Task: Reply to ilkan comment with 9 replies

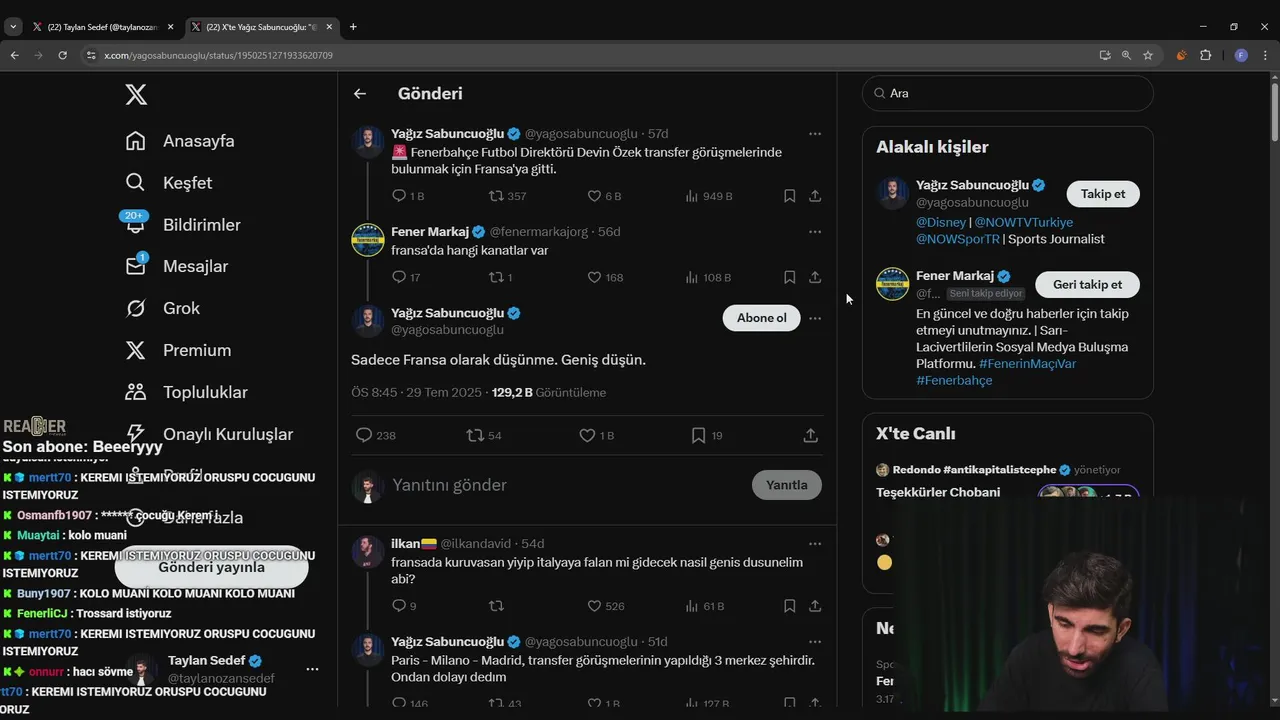Action: click(404, 606)
